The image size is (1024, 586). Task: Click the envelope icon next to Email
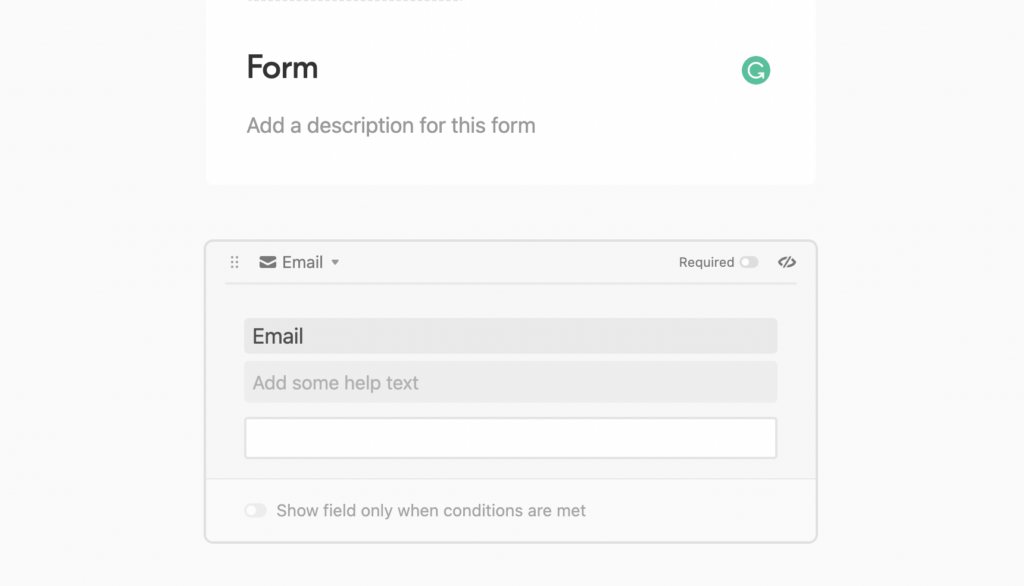pos(268,262)
